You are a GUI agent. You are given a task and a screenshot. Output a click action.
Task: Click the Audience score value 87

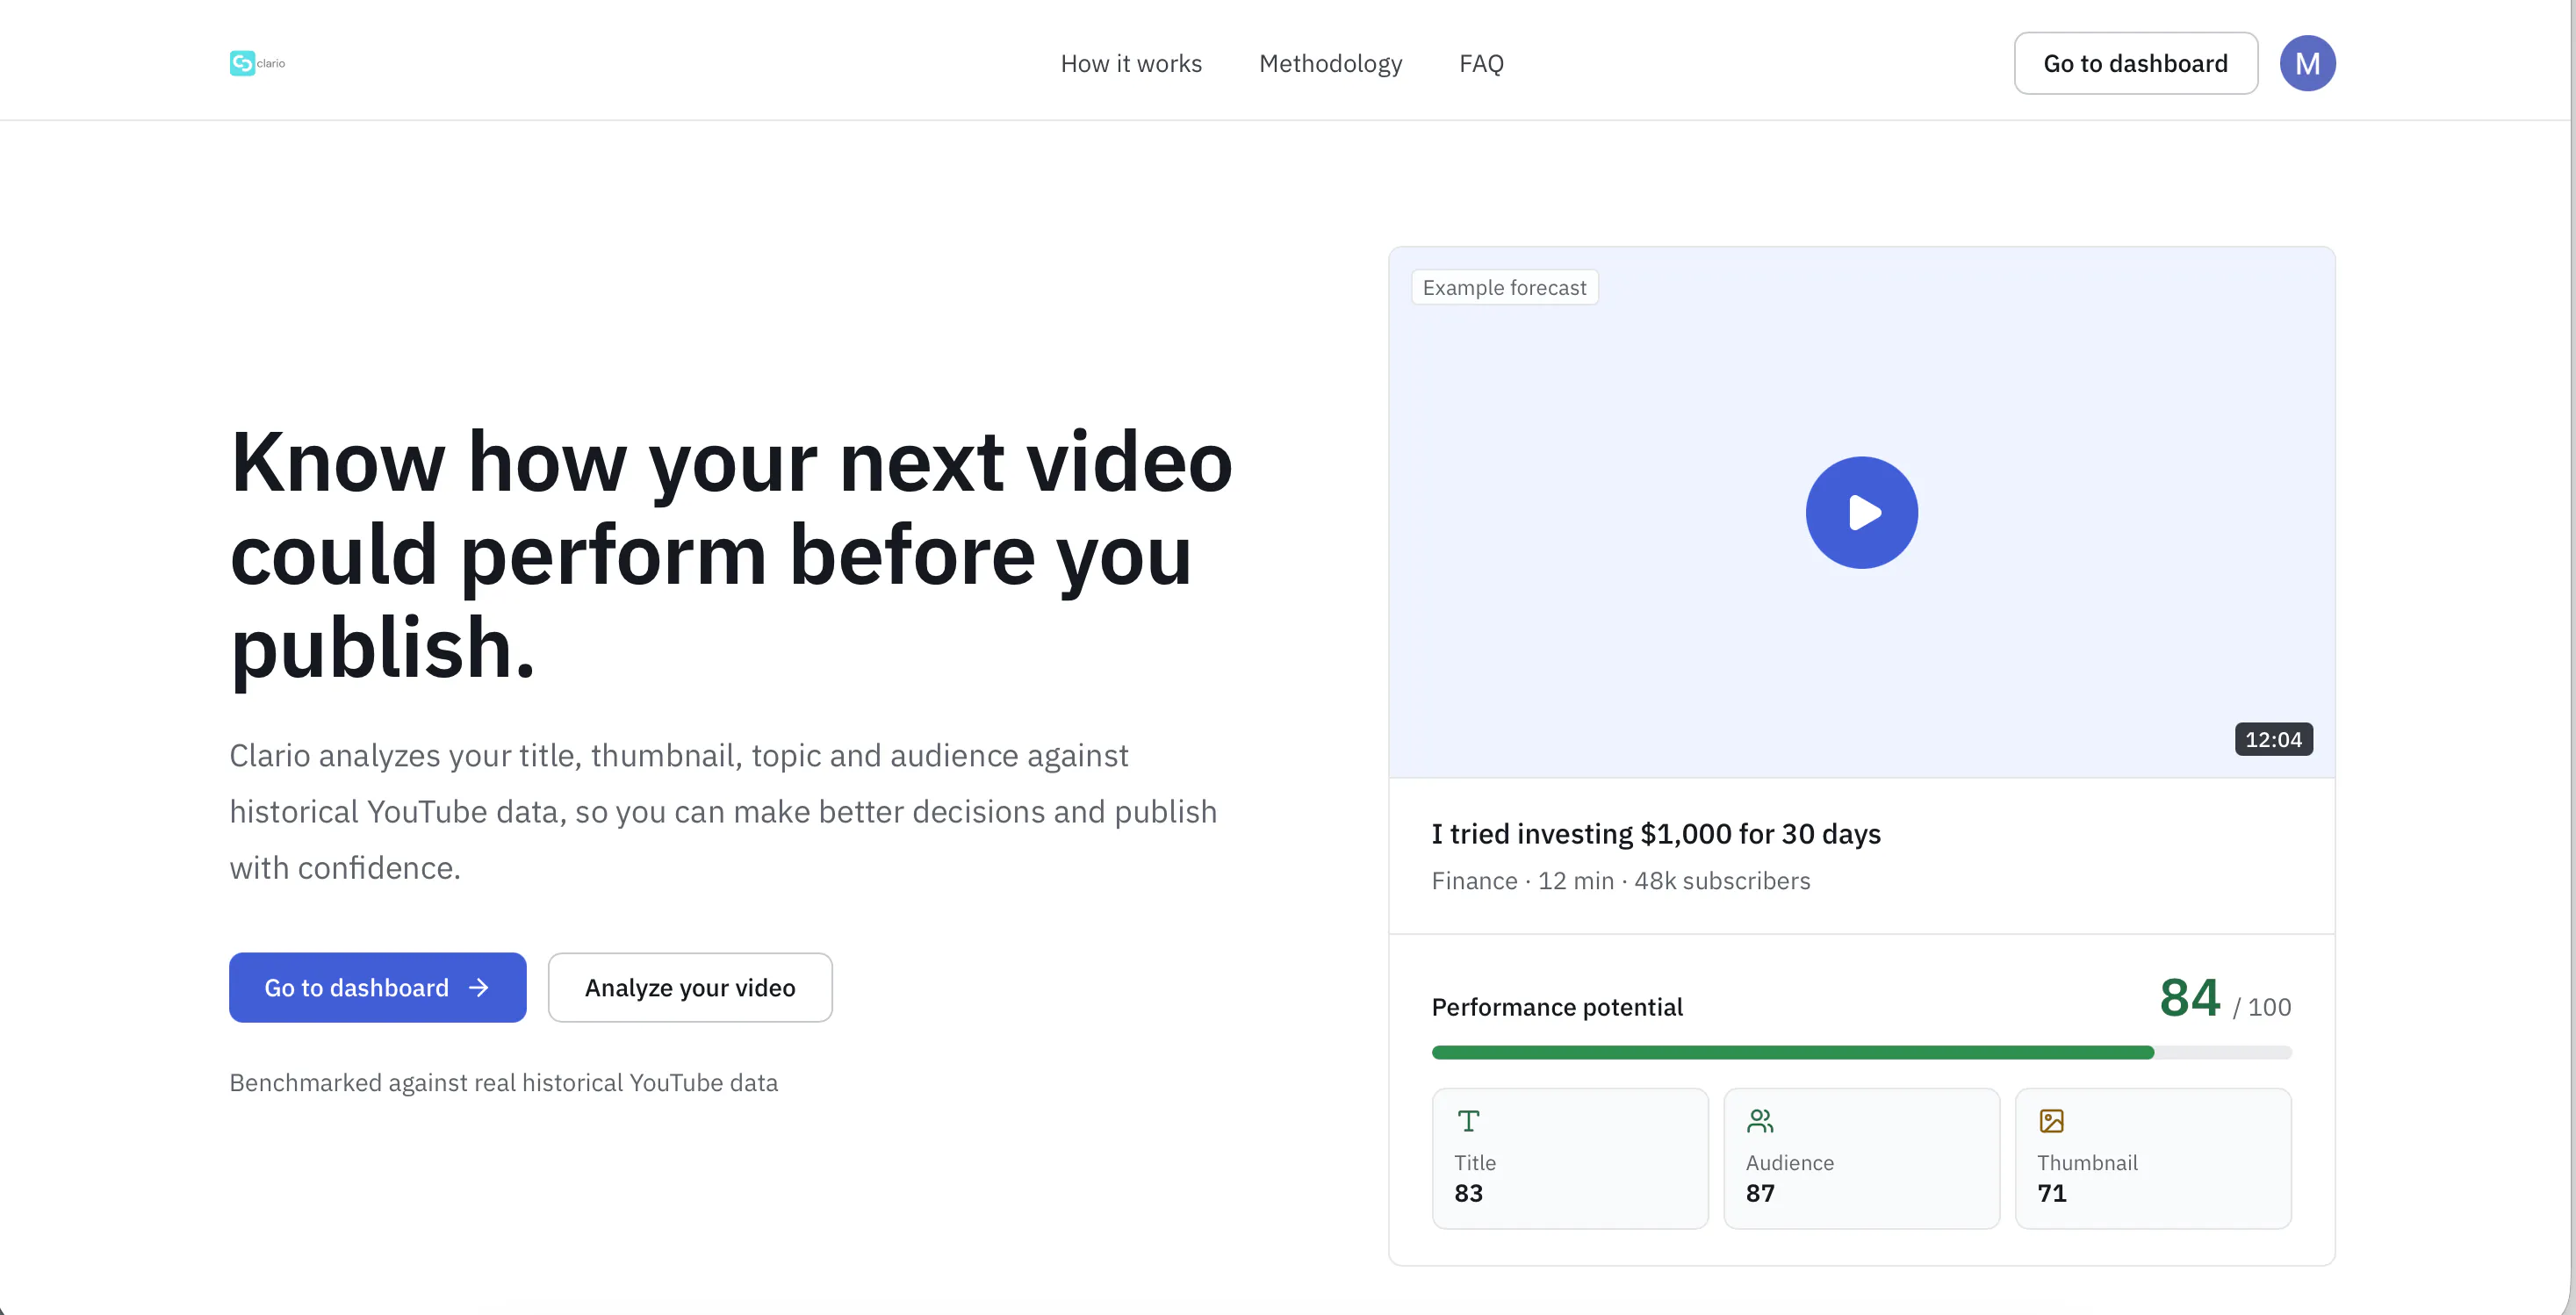pyautogui.click(x=1760, y=1192)
